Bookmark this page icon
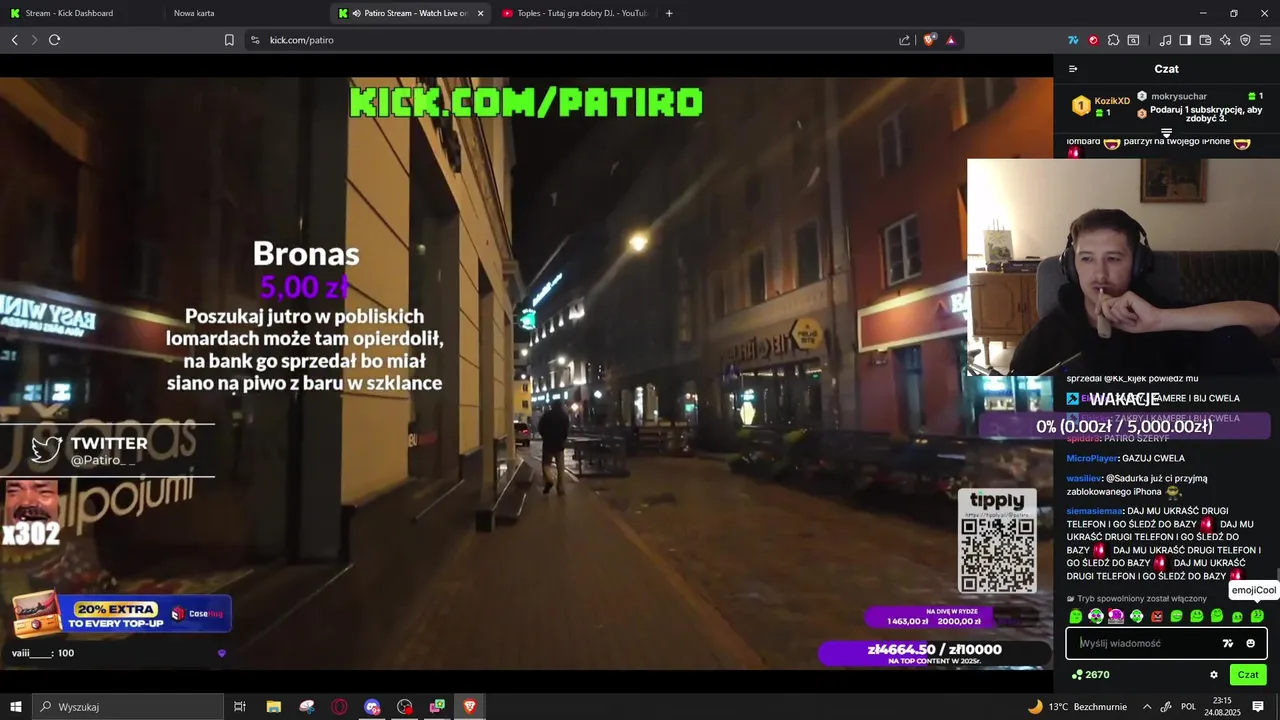The image size is (1280, 720). pos(229,40)
